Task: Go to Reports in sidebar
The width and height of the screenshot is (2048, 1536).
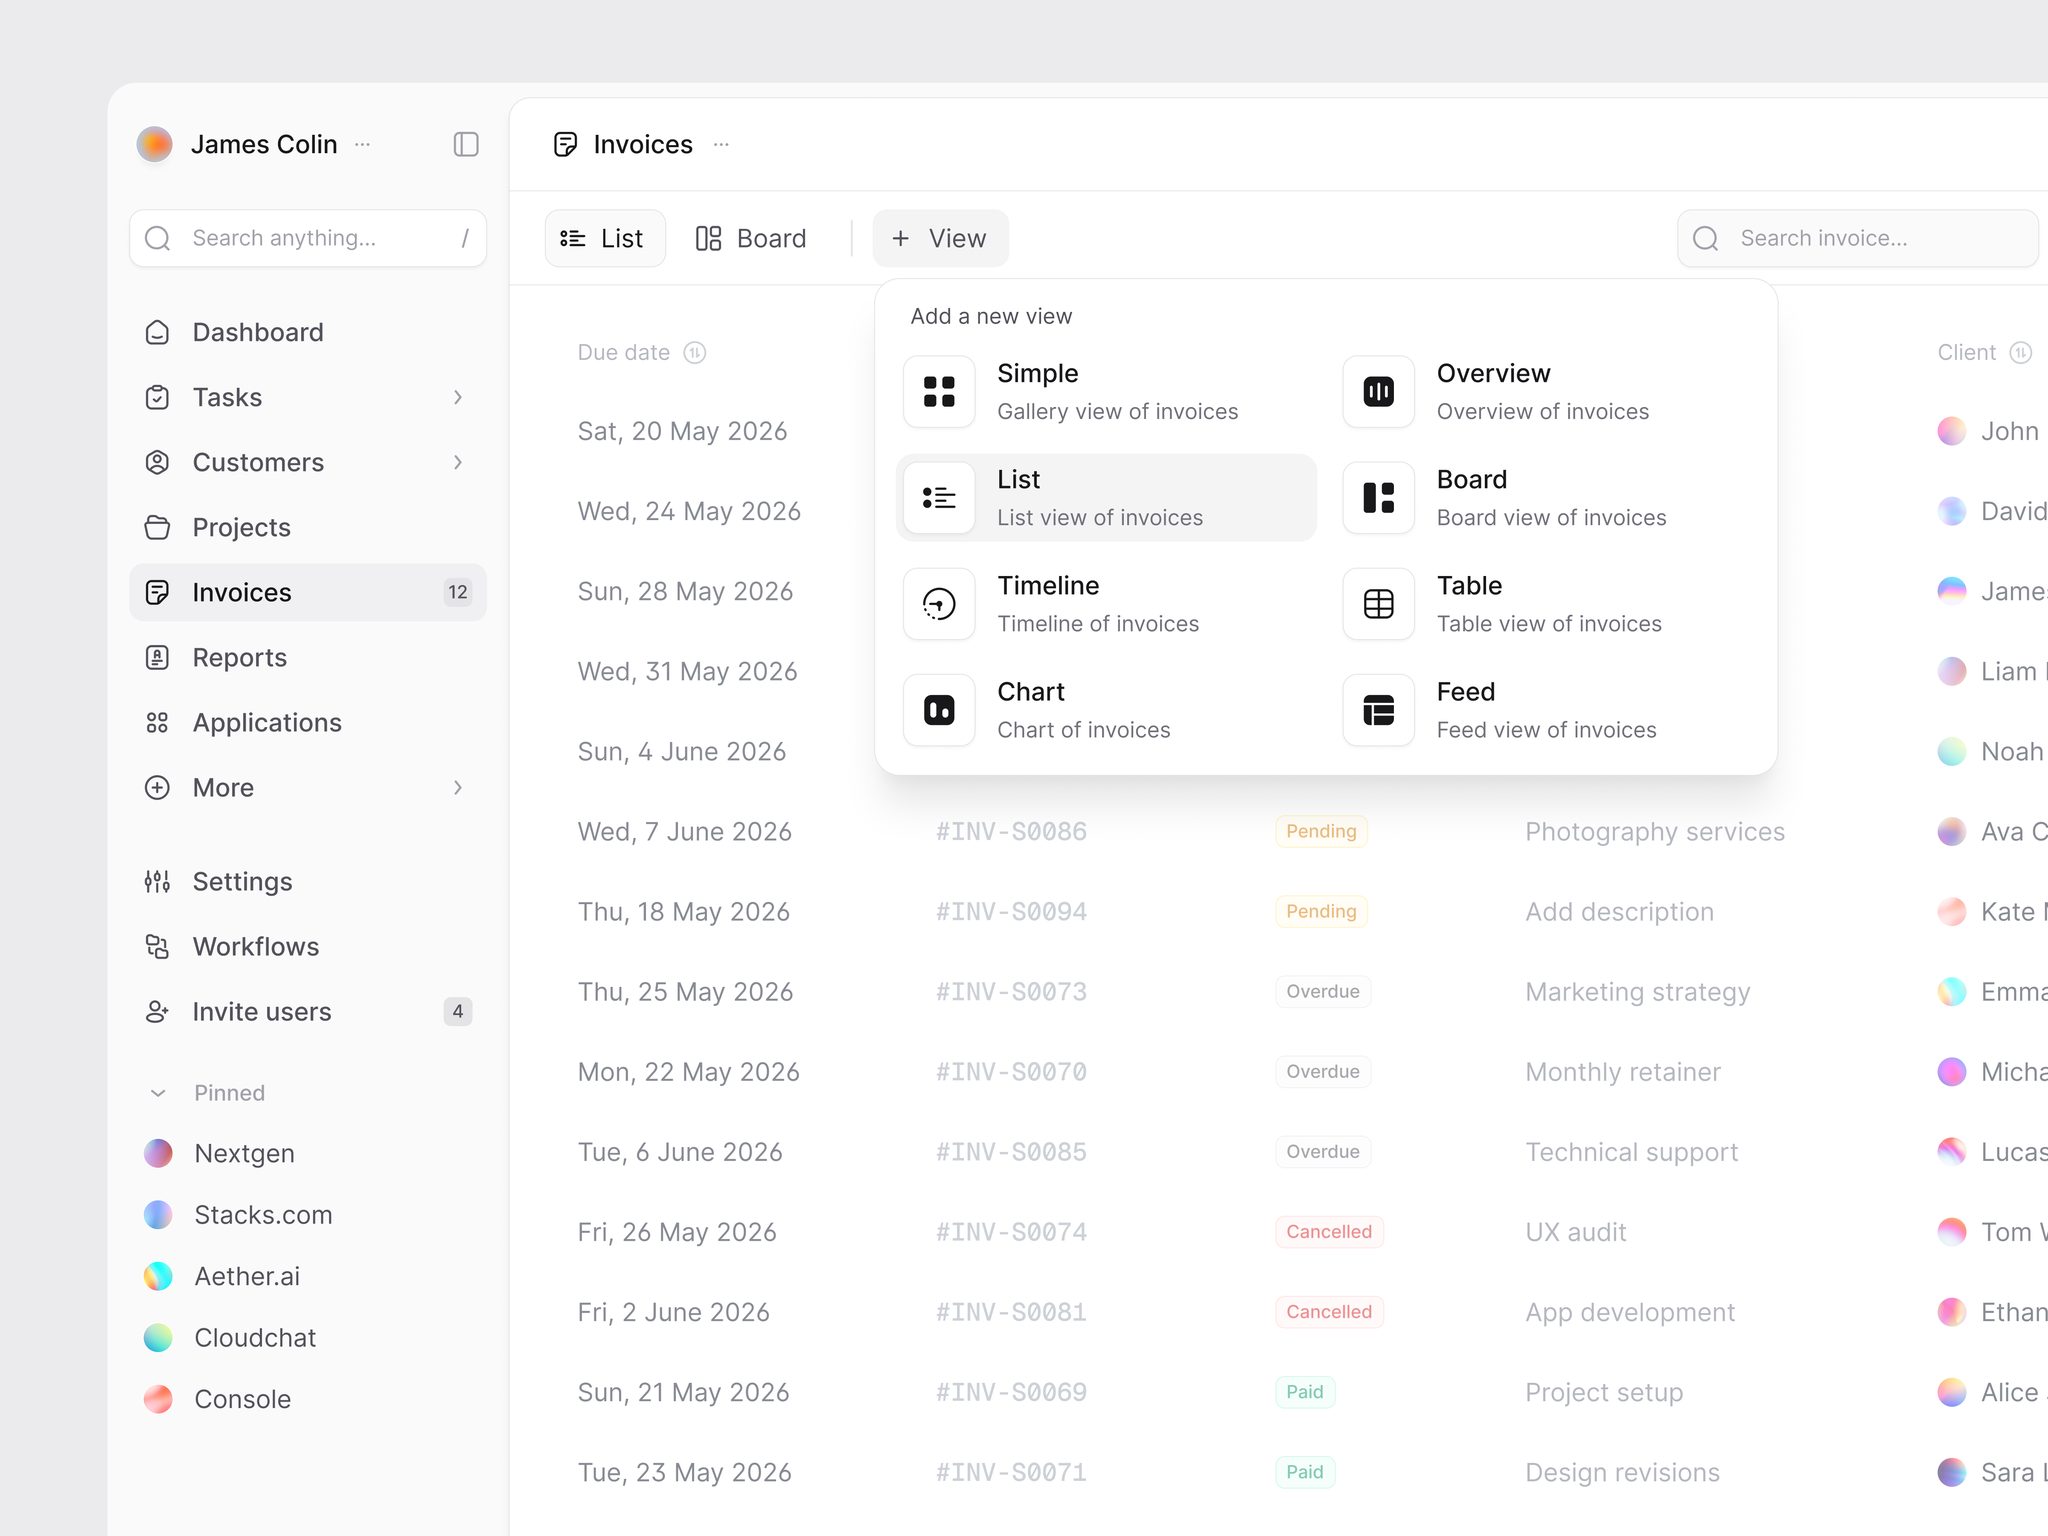Action: (308, 657)
